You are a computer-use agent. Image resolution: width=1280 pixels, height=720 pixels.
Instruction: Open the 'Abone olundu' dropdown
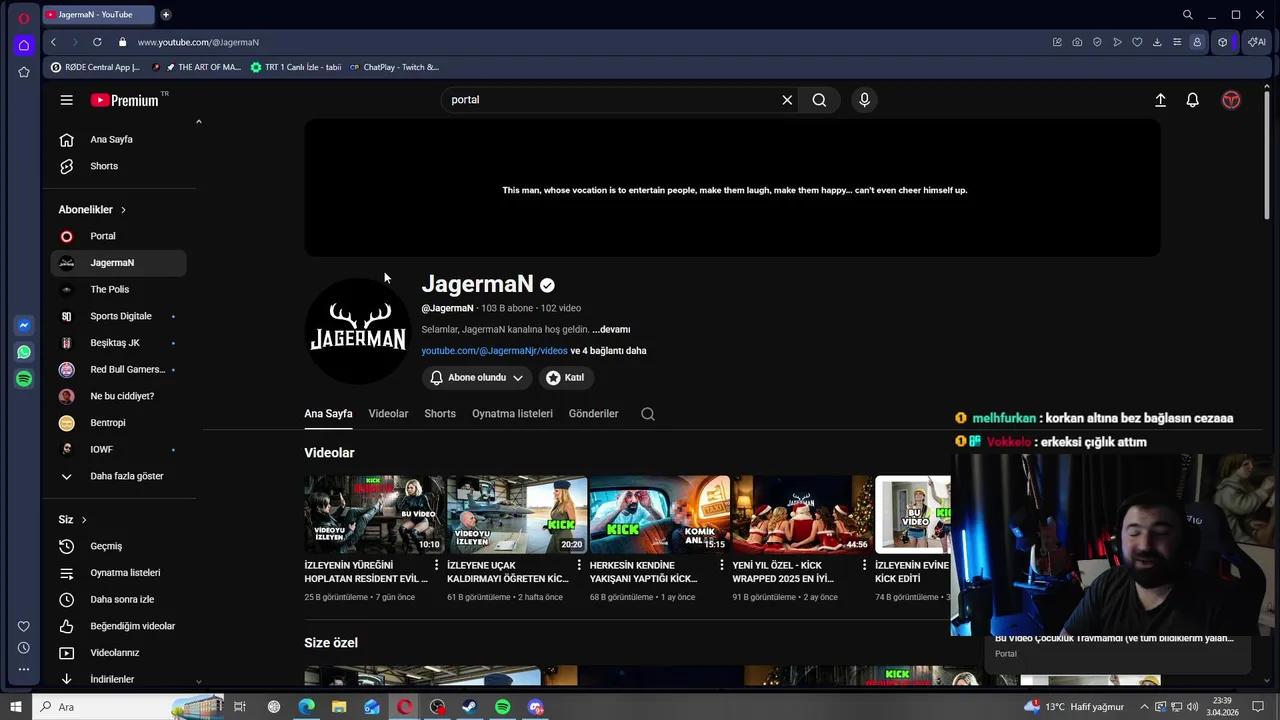coord(477,377)
